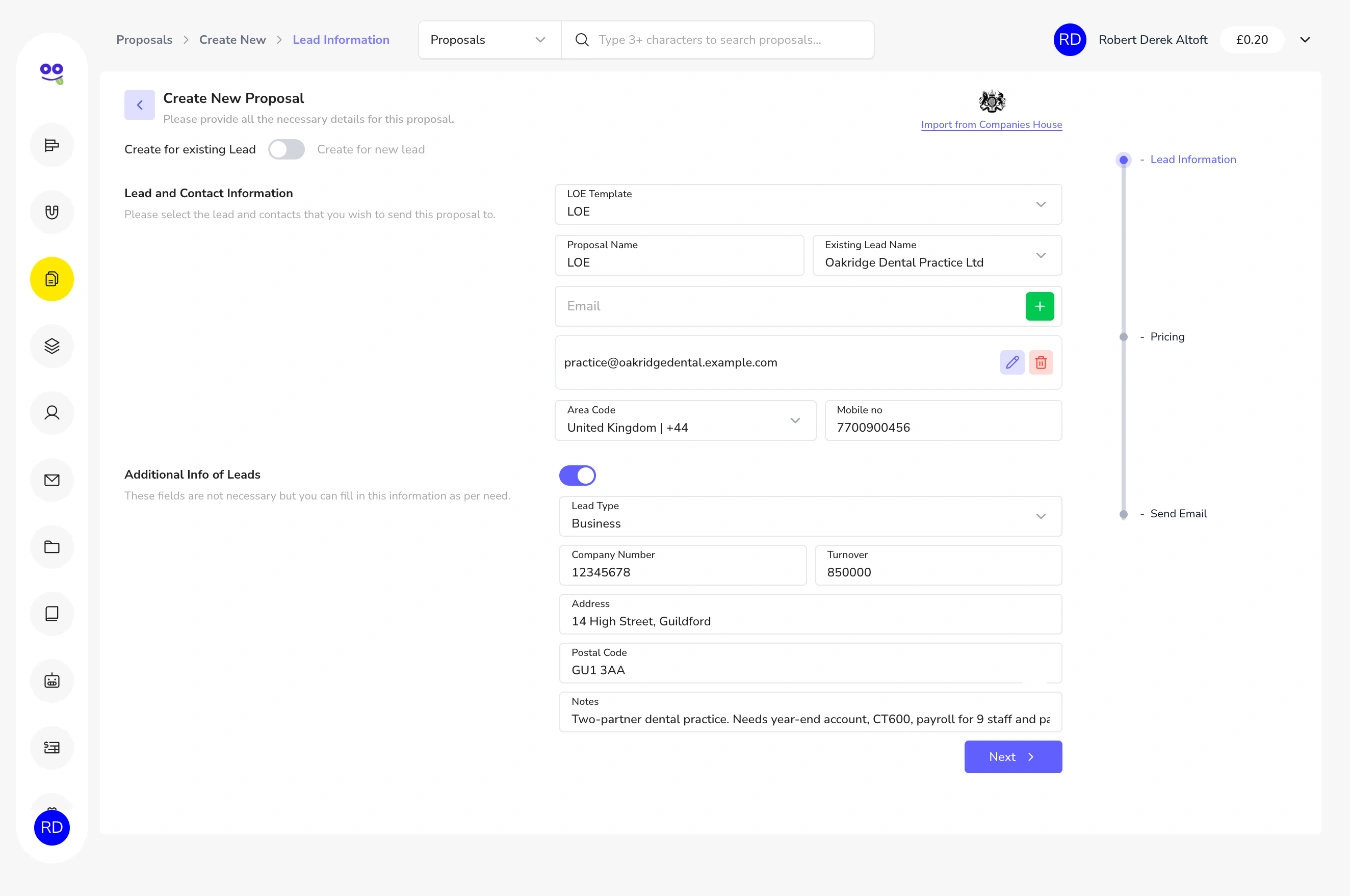Select the Lead Information breadcrumb
This screenshot has height=896, width=1350.
tap(341, 40)
